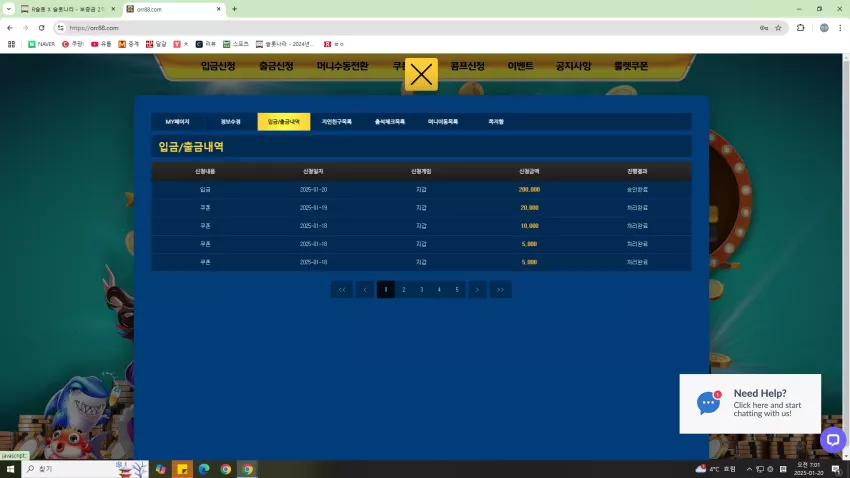Switch to the 쪽지함 tab

tap(496, 122)
